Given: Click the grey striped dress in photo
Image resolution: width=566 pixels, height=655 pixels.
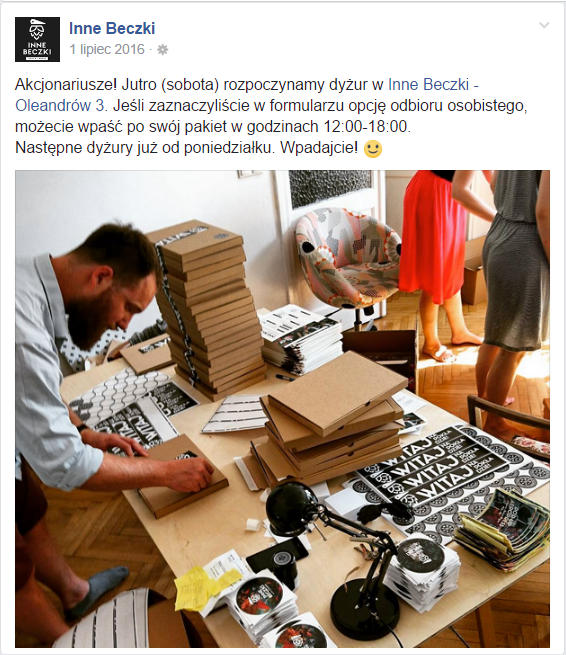Looking at the screenshot, I should coord(516,261).
